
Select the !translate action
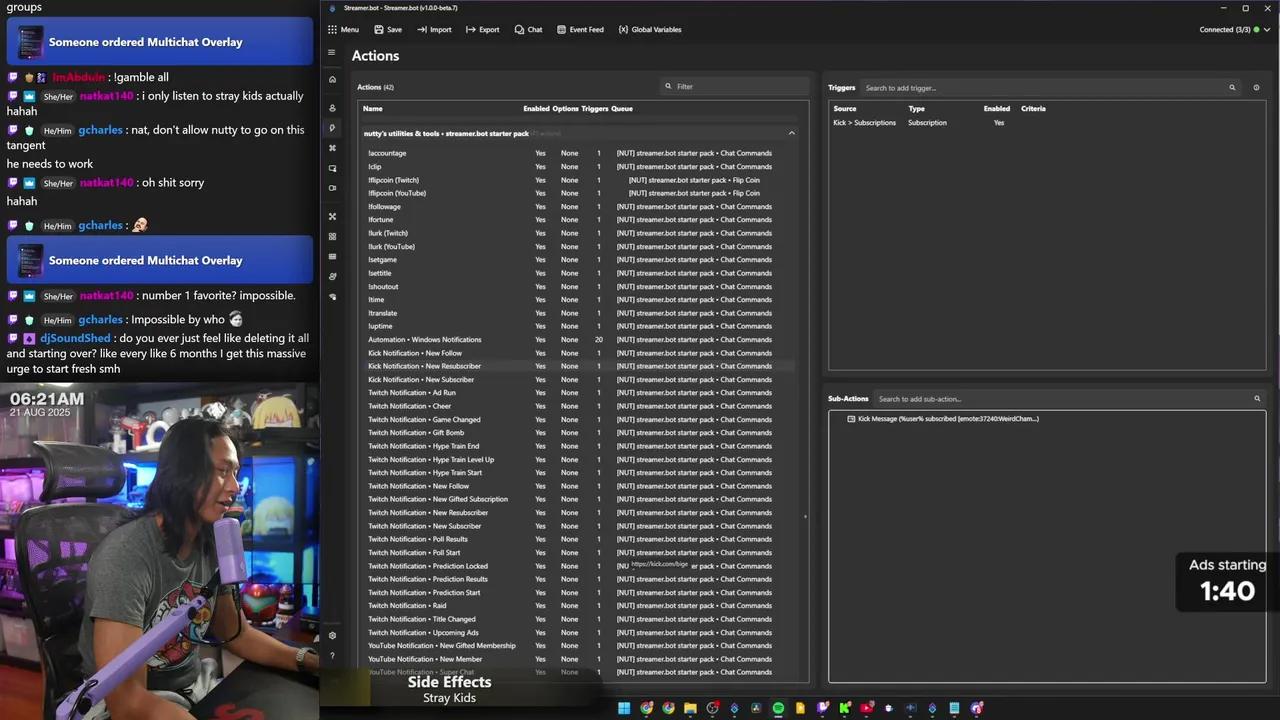(x=382, y=313)
